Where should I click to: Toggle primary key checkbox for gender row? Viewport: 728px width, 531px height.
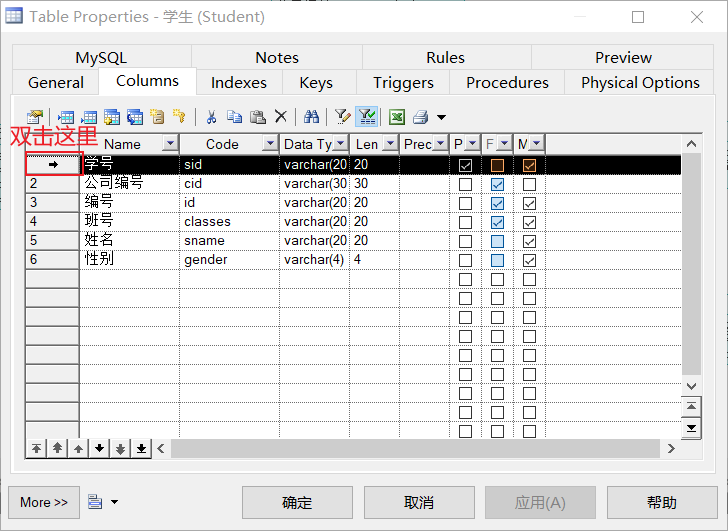(x=465, y=260)
